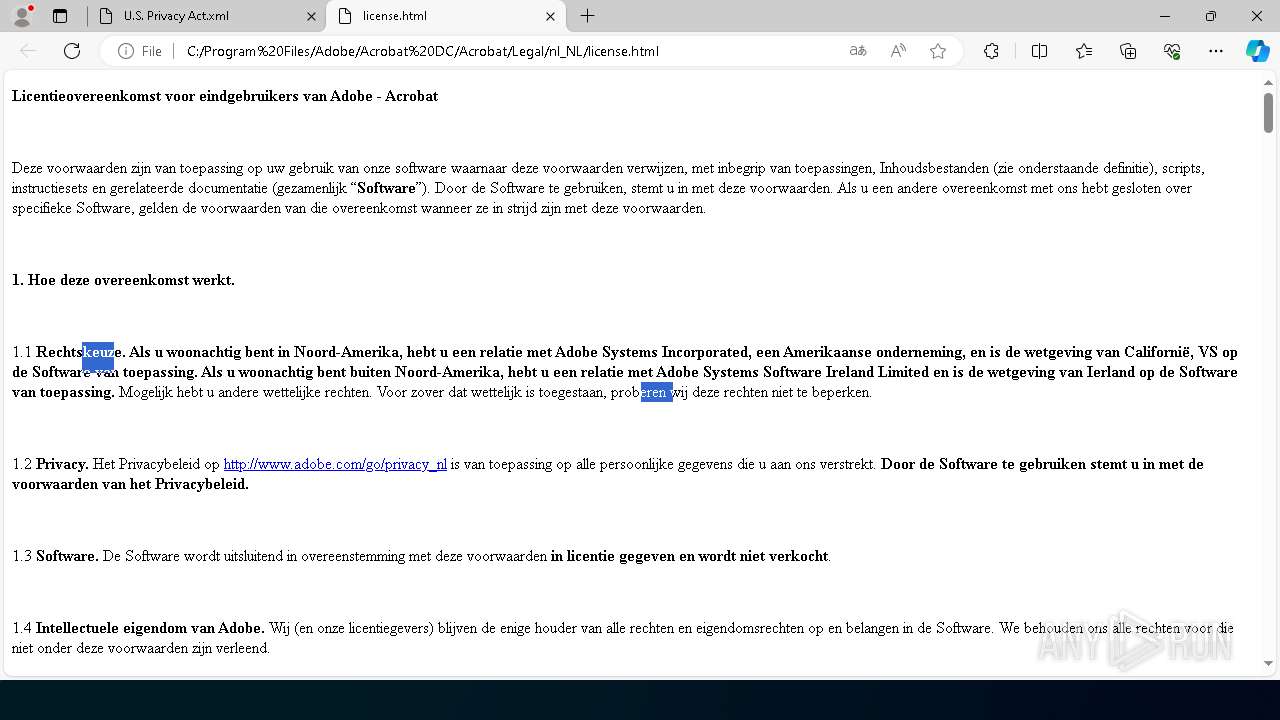Screen dimensions: 1280x720
Task: Open the tab actions menu icon
Action: tap(60, 16)
